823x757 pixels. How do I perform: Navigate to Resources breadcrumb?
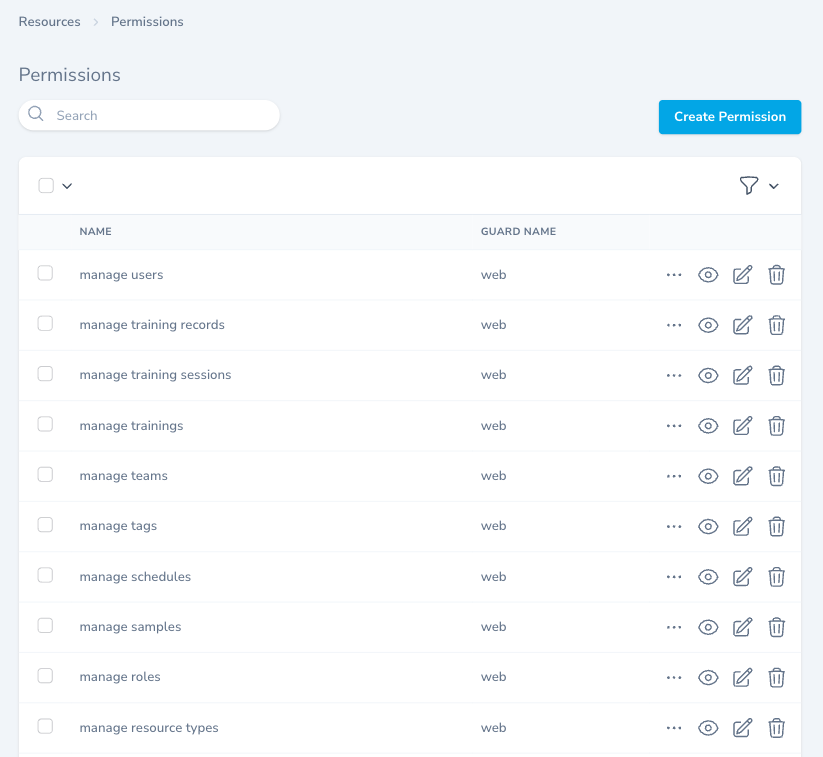[x=49, y=21]
